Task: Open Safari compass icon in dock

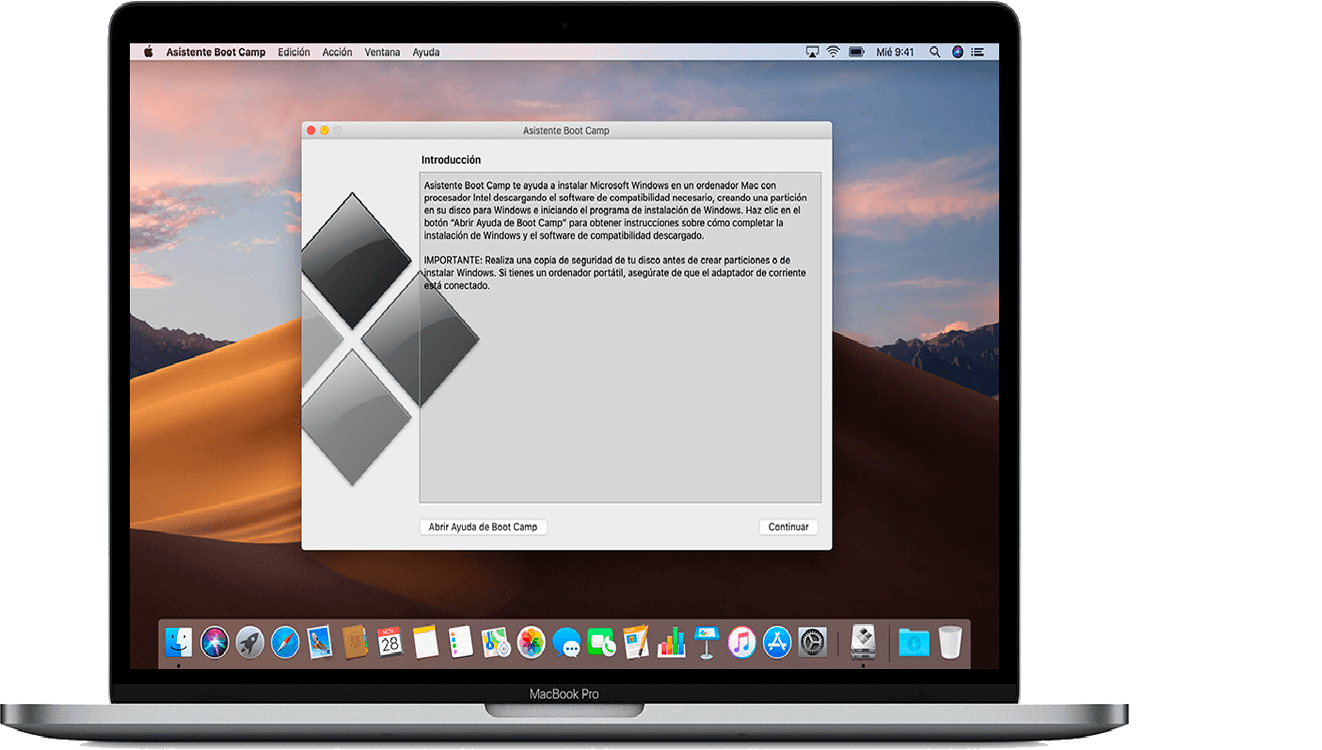Action: [285, 642]
